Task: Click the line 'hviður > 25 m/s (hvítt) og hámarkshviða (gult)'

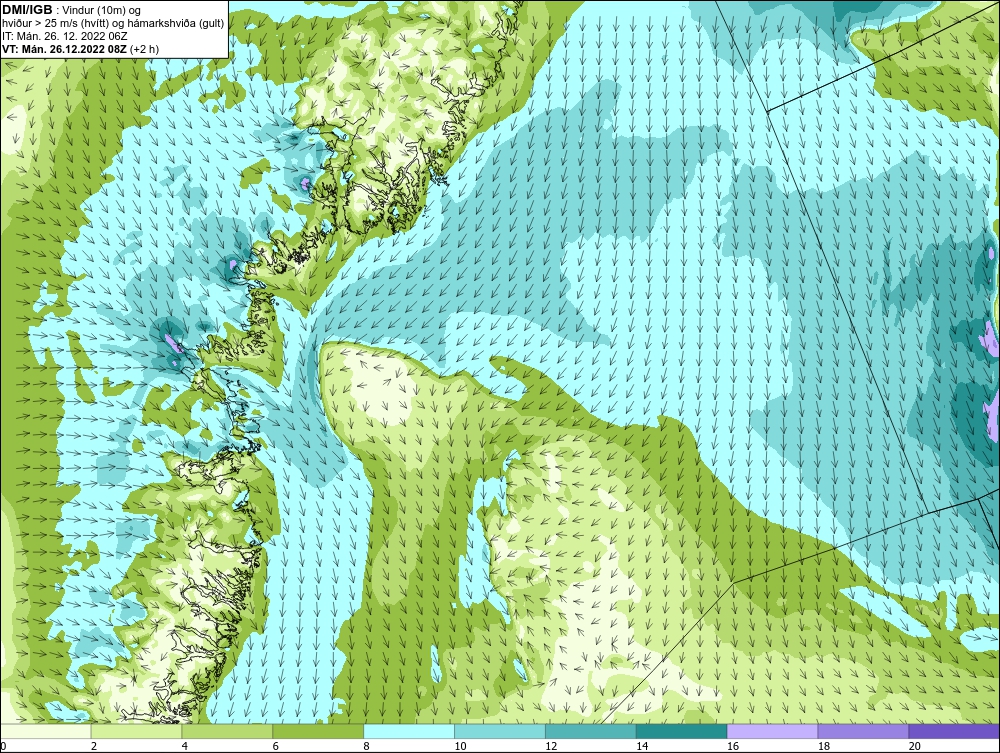Action: (x=113, y=23)
